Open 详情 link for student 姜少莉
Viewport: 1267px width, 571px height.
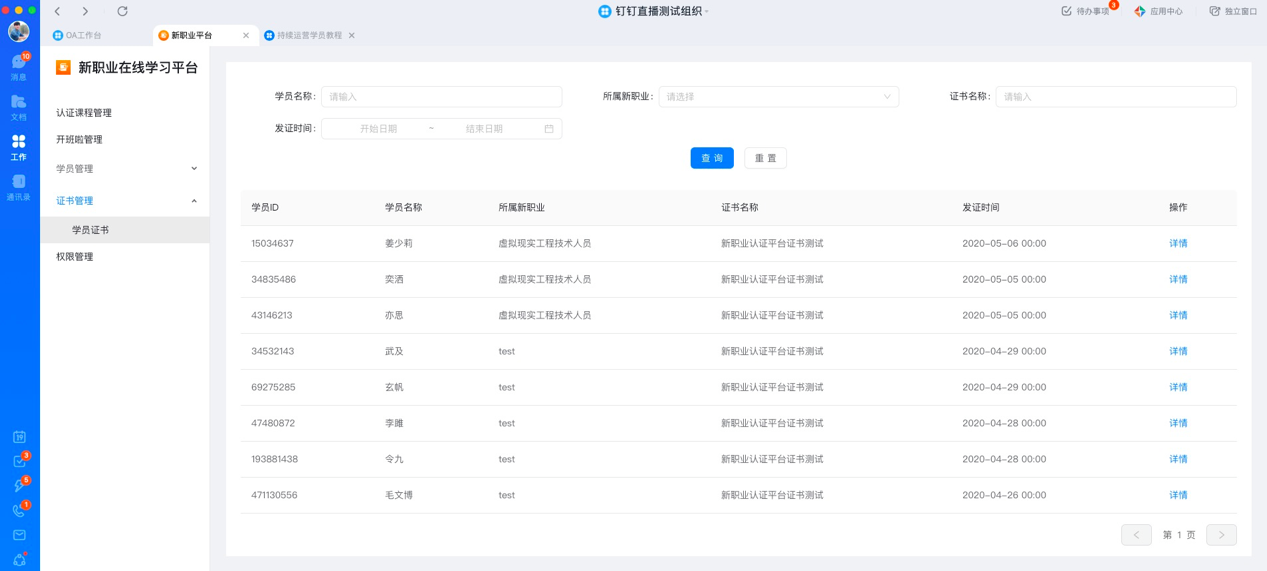[x=1178, y=243]
